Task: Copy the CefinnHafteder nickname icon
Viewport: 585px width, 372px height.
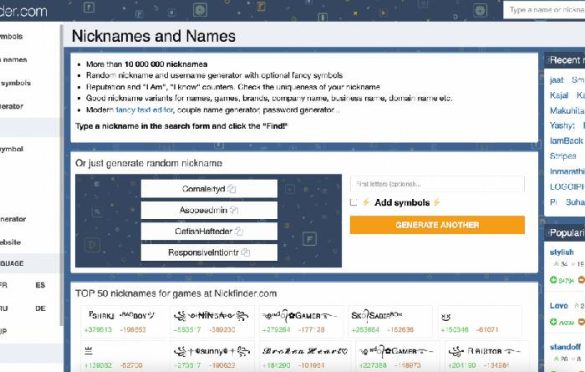Action: (239, 231)
